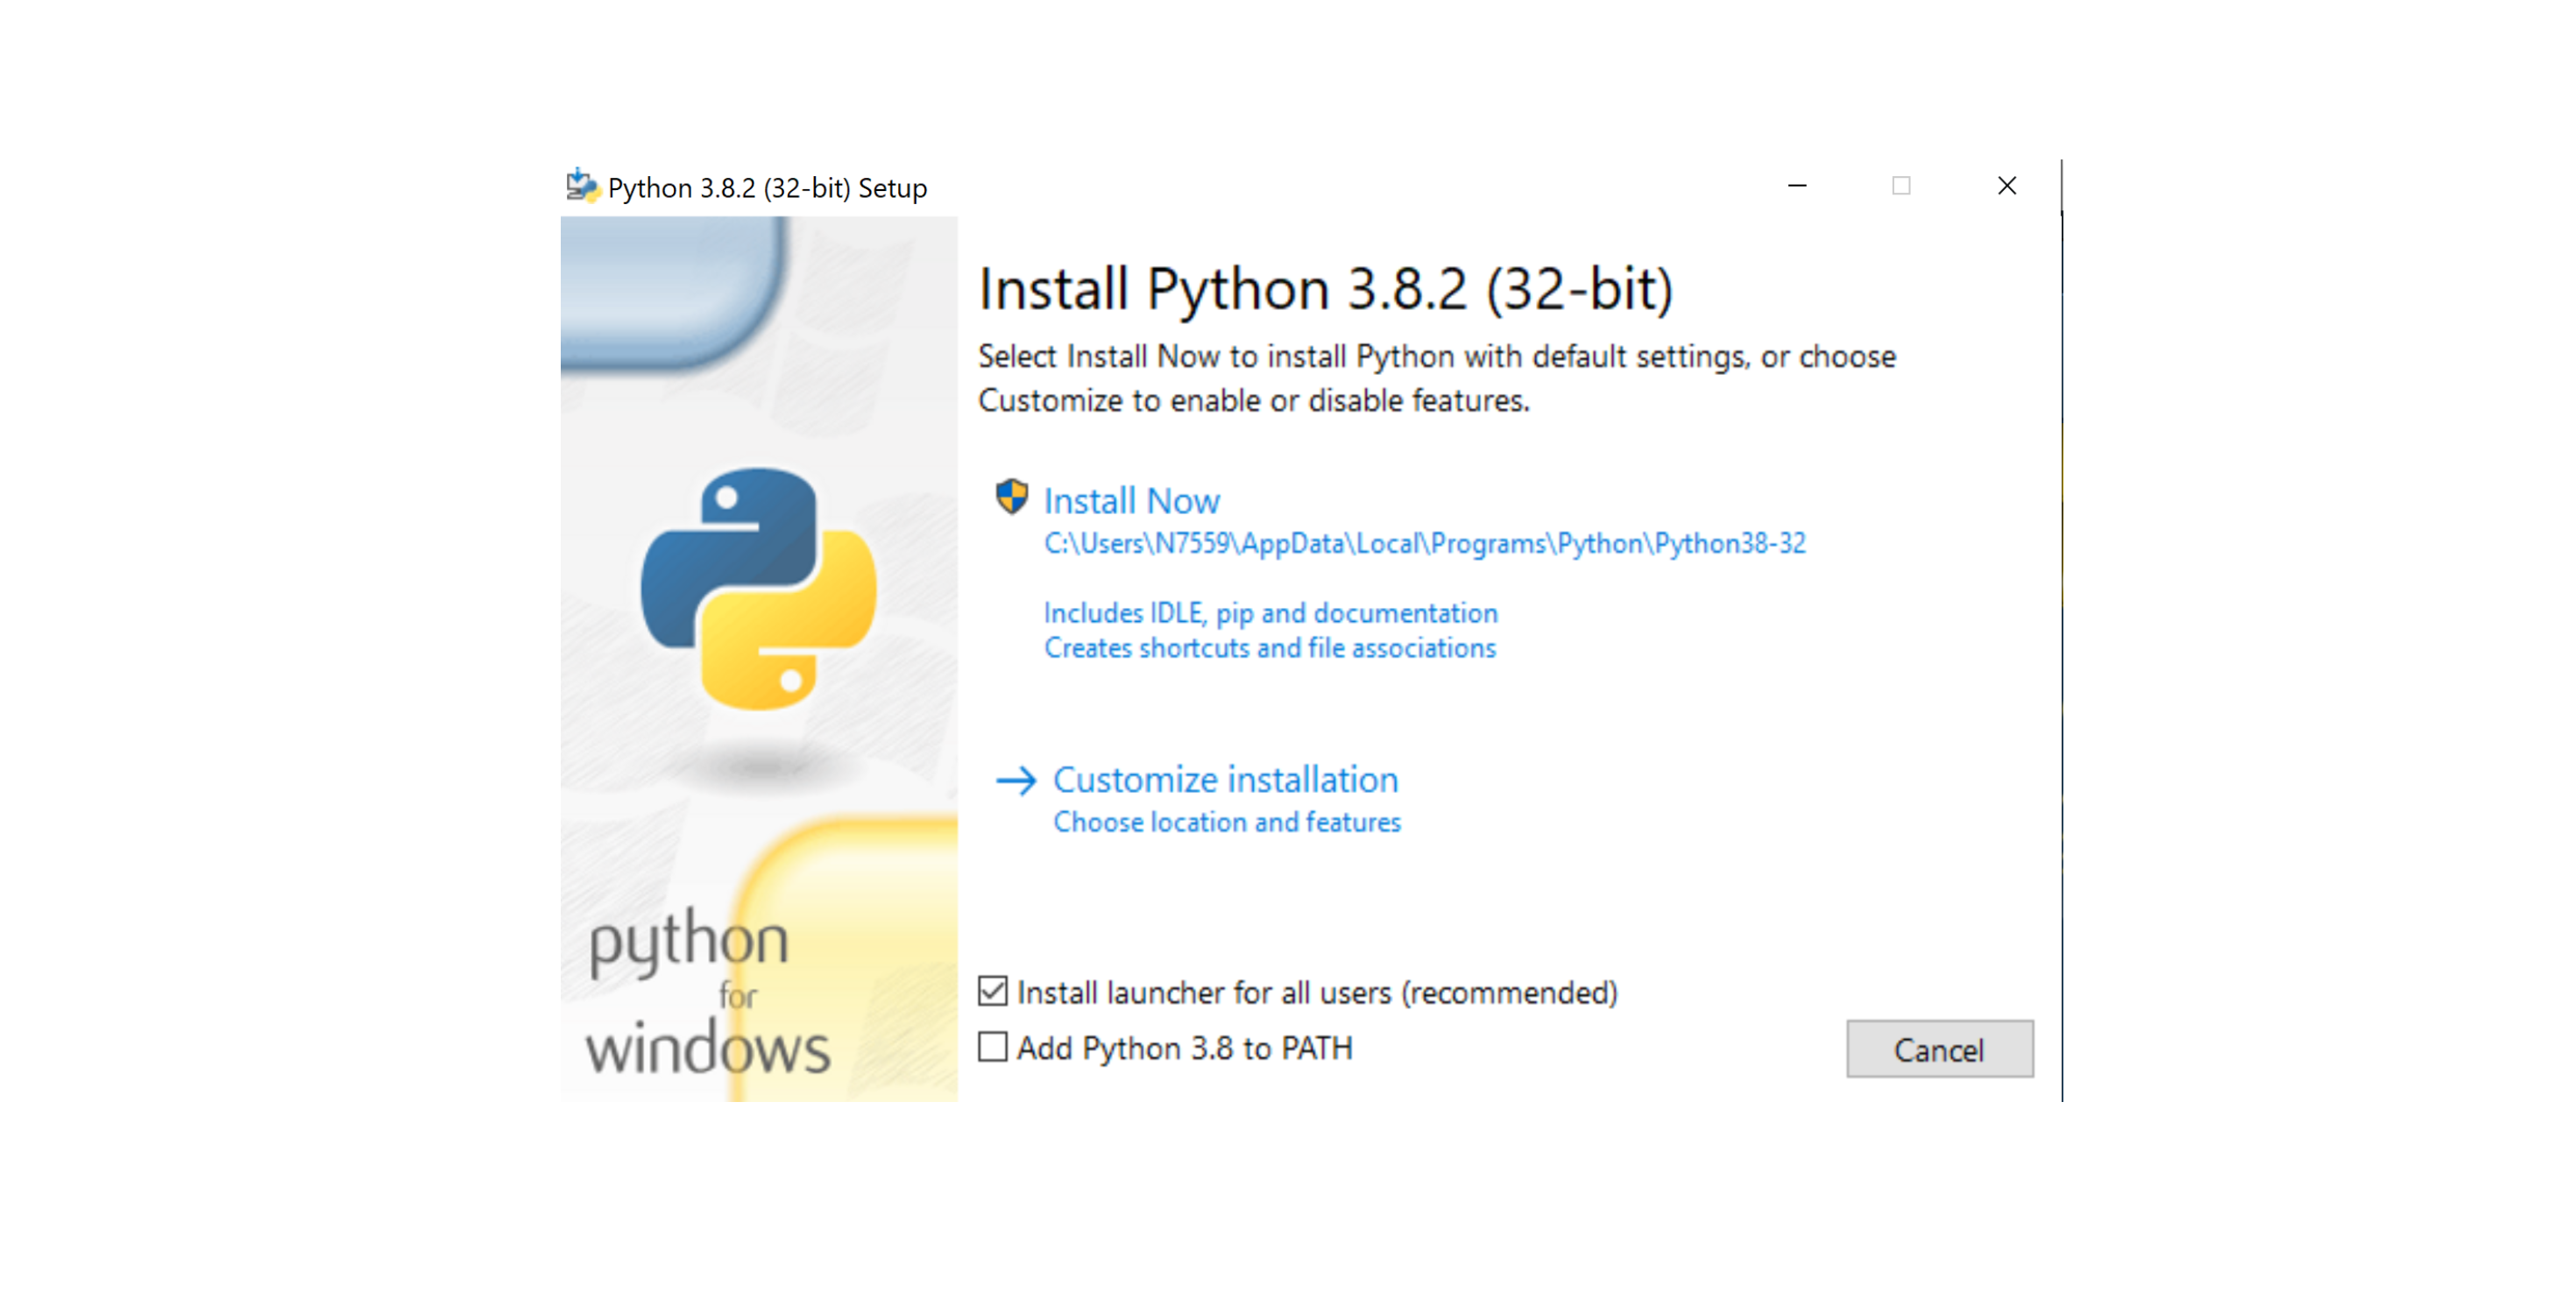Click the default install path under Install Now
2576x1314 pixels.
click(1424, 543)
